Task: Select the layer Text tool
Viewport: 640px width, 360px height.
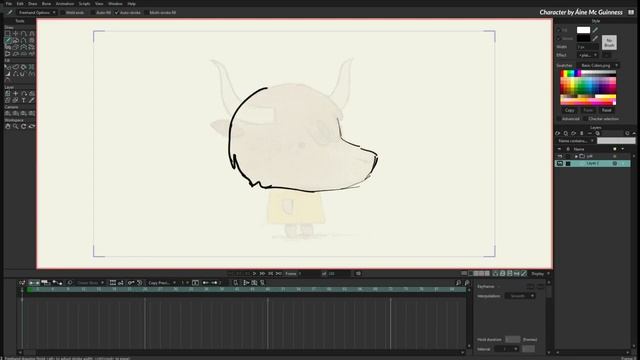Action: 24,100
